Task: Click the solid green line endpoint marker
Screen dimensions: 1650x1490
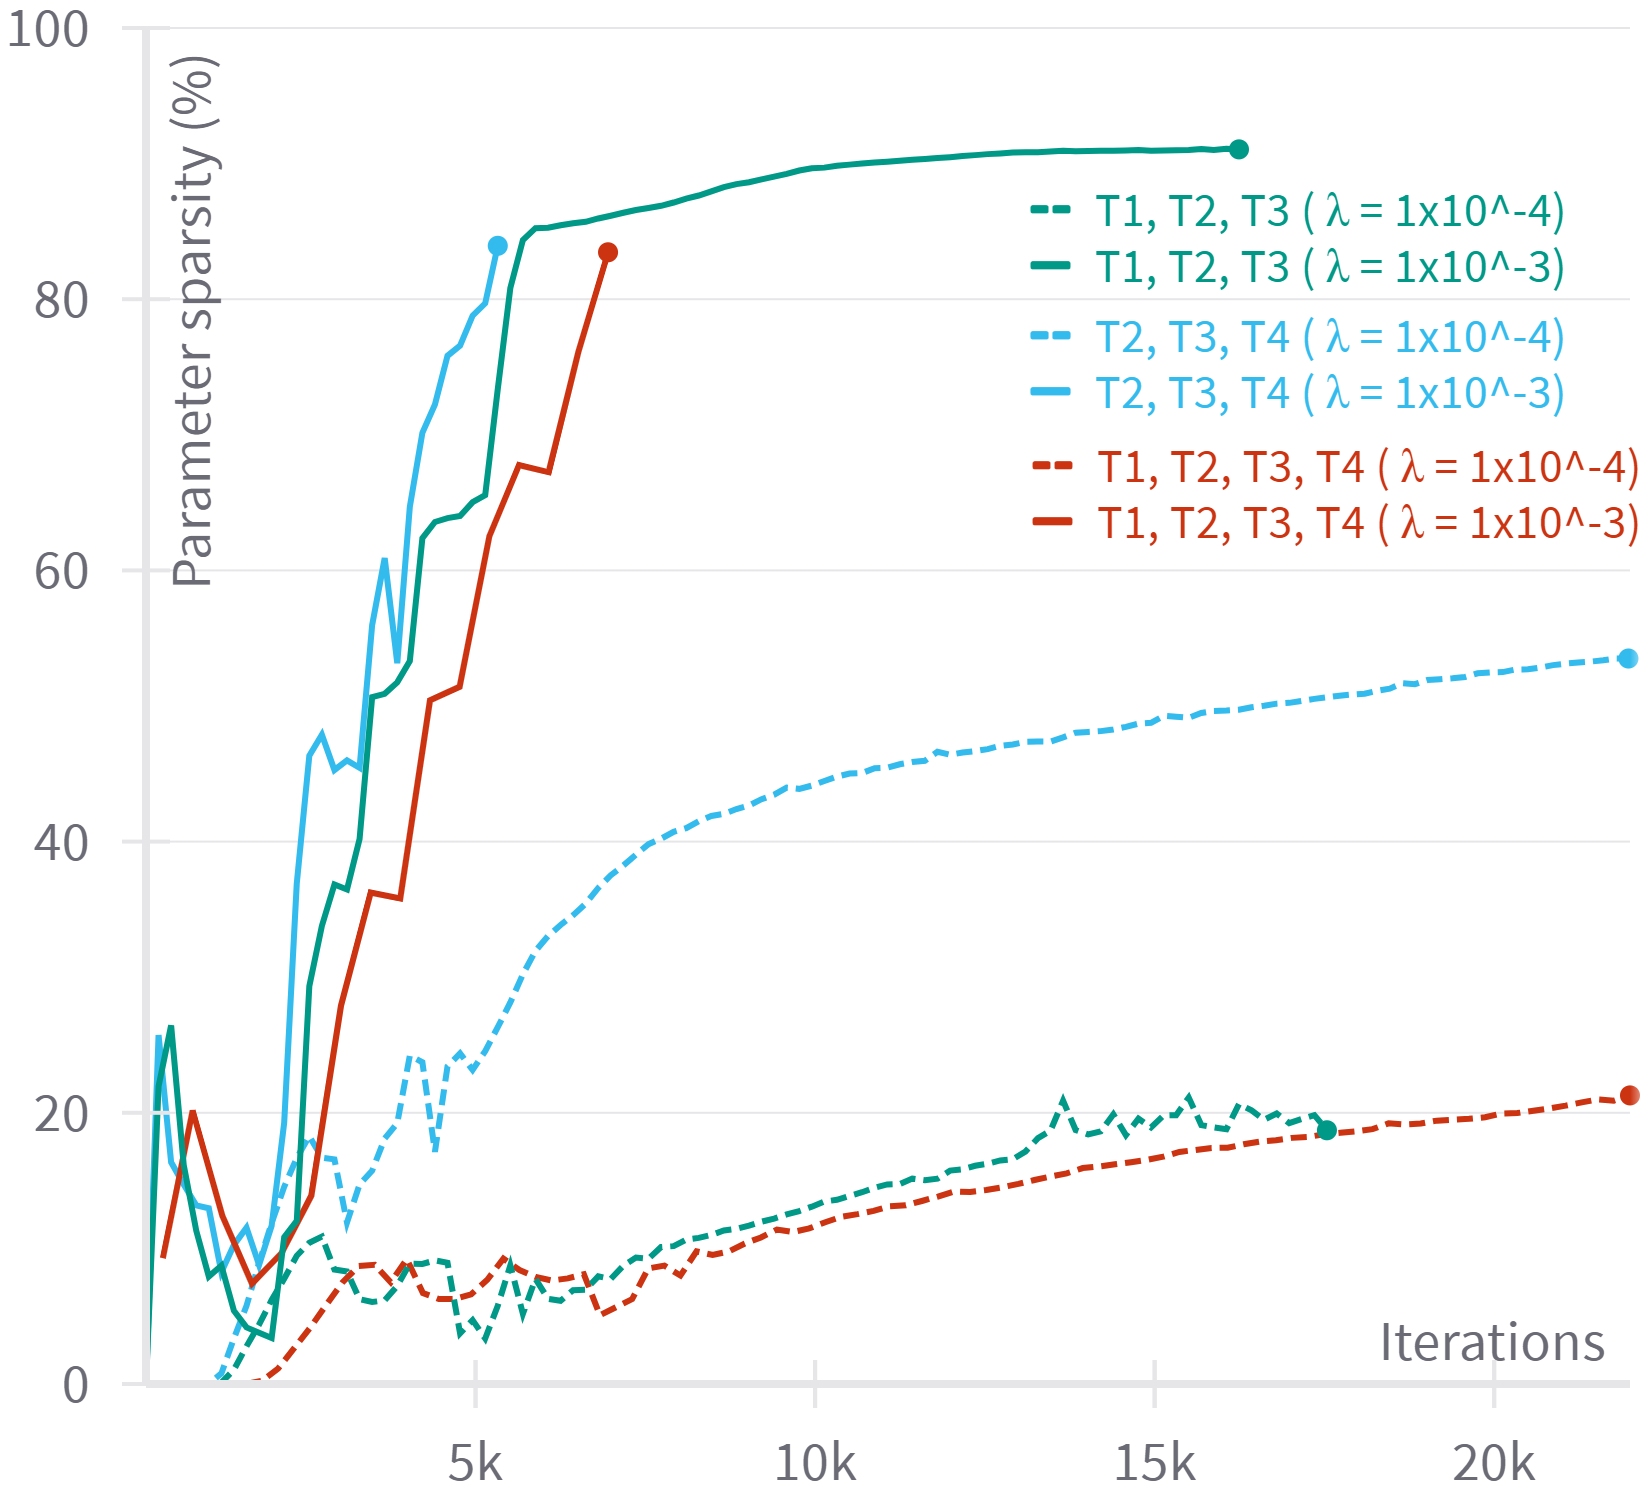Action: point(1238,149)
